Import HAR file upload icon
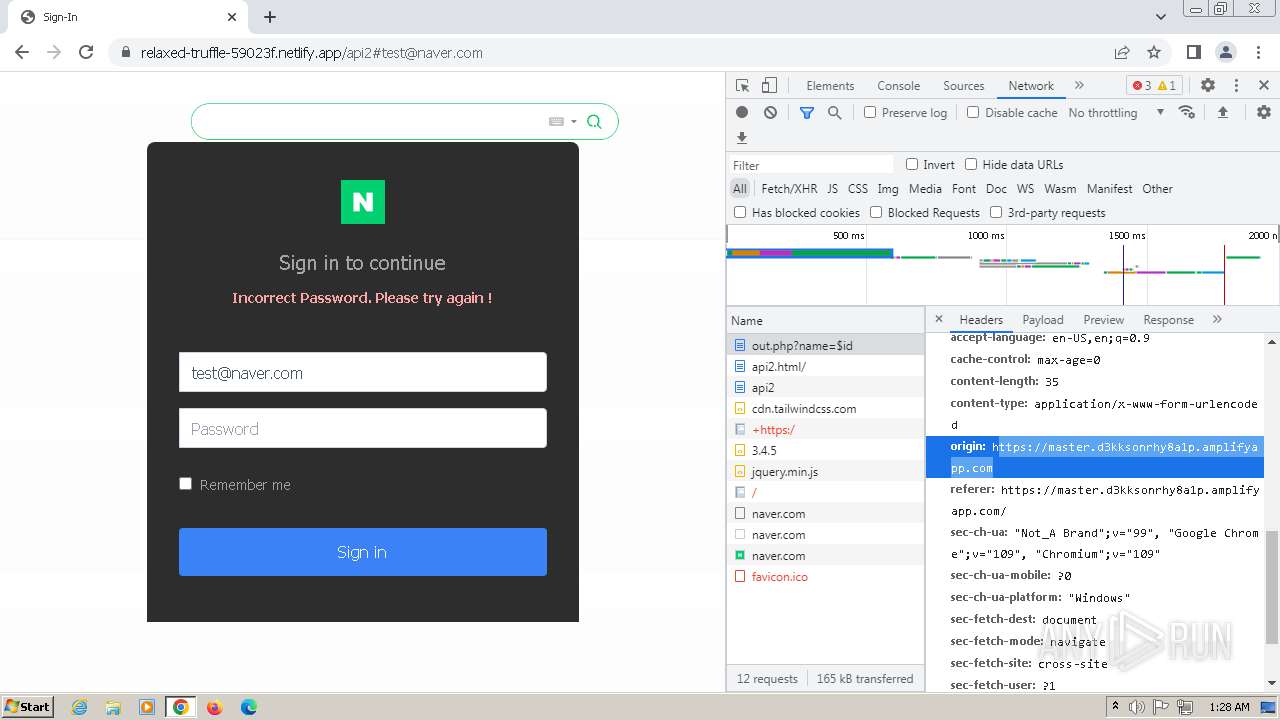This screenshot has height=720, width=1280. [x=1222, y=113]
